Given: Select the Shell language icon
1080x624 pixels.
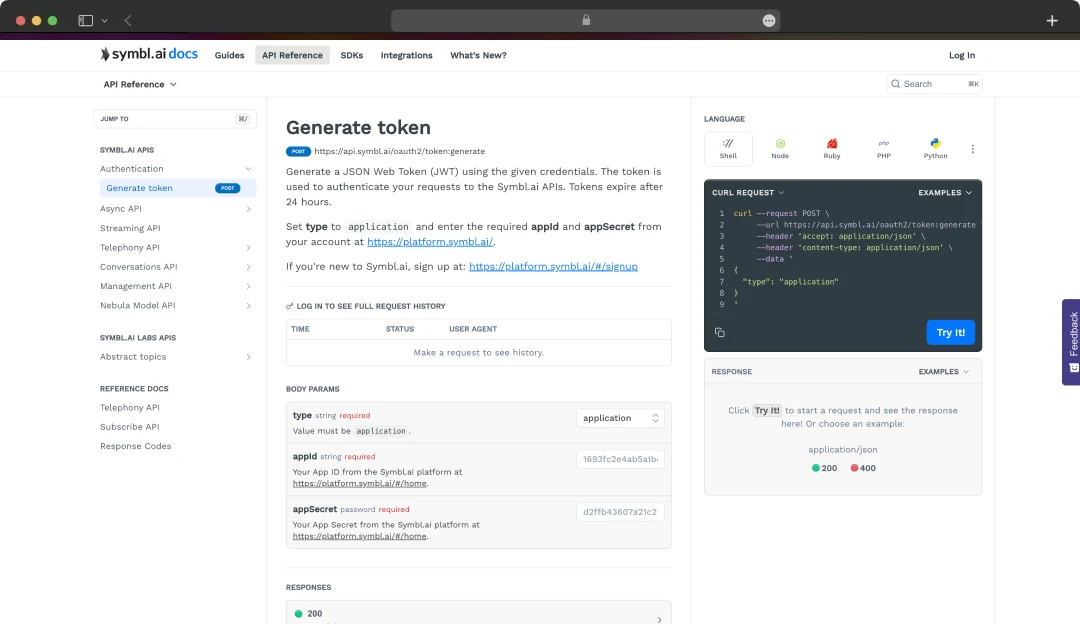Looking at the screenshot, I should (728, 148).
